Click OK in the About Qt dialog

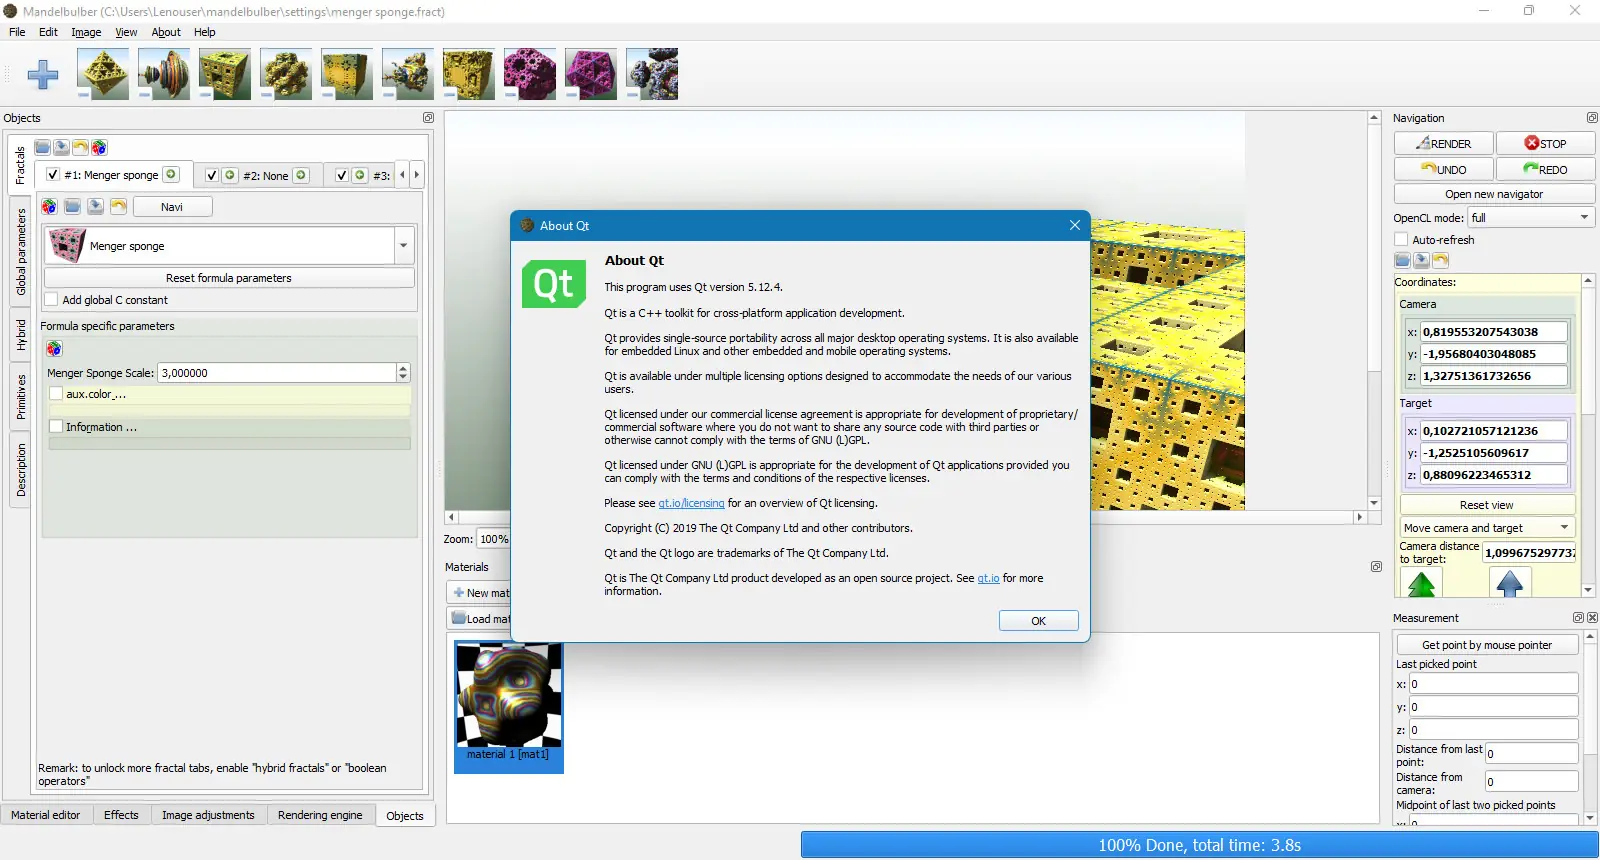click(x=1039, y=621)
